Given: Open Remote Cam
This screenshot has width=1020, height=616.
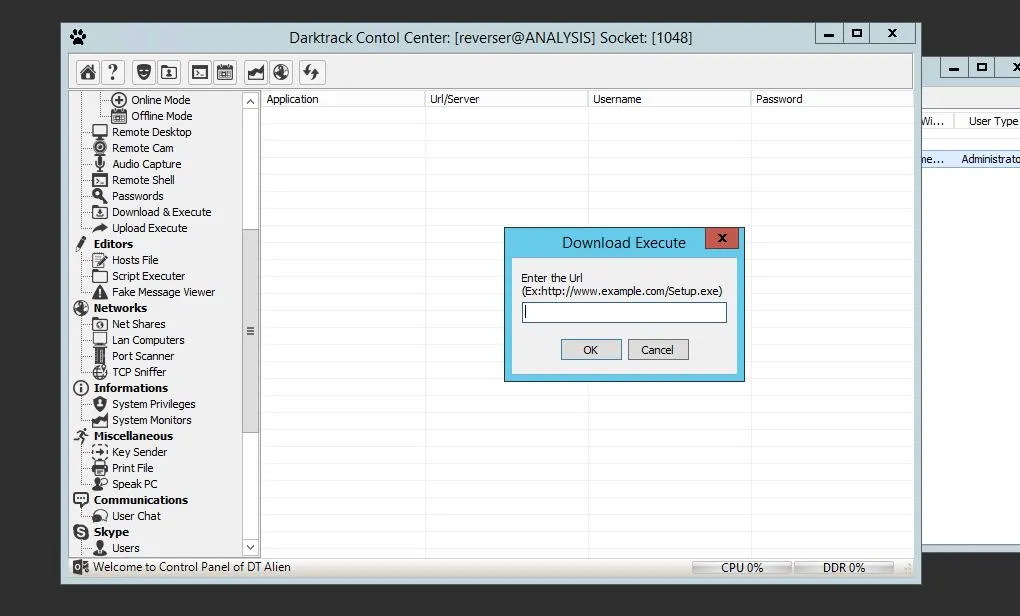Looking at the screenshot, I should (142, 148).
